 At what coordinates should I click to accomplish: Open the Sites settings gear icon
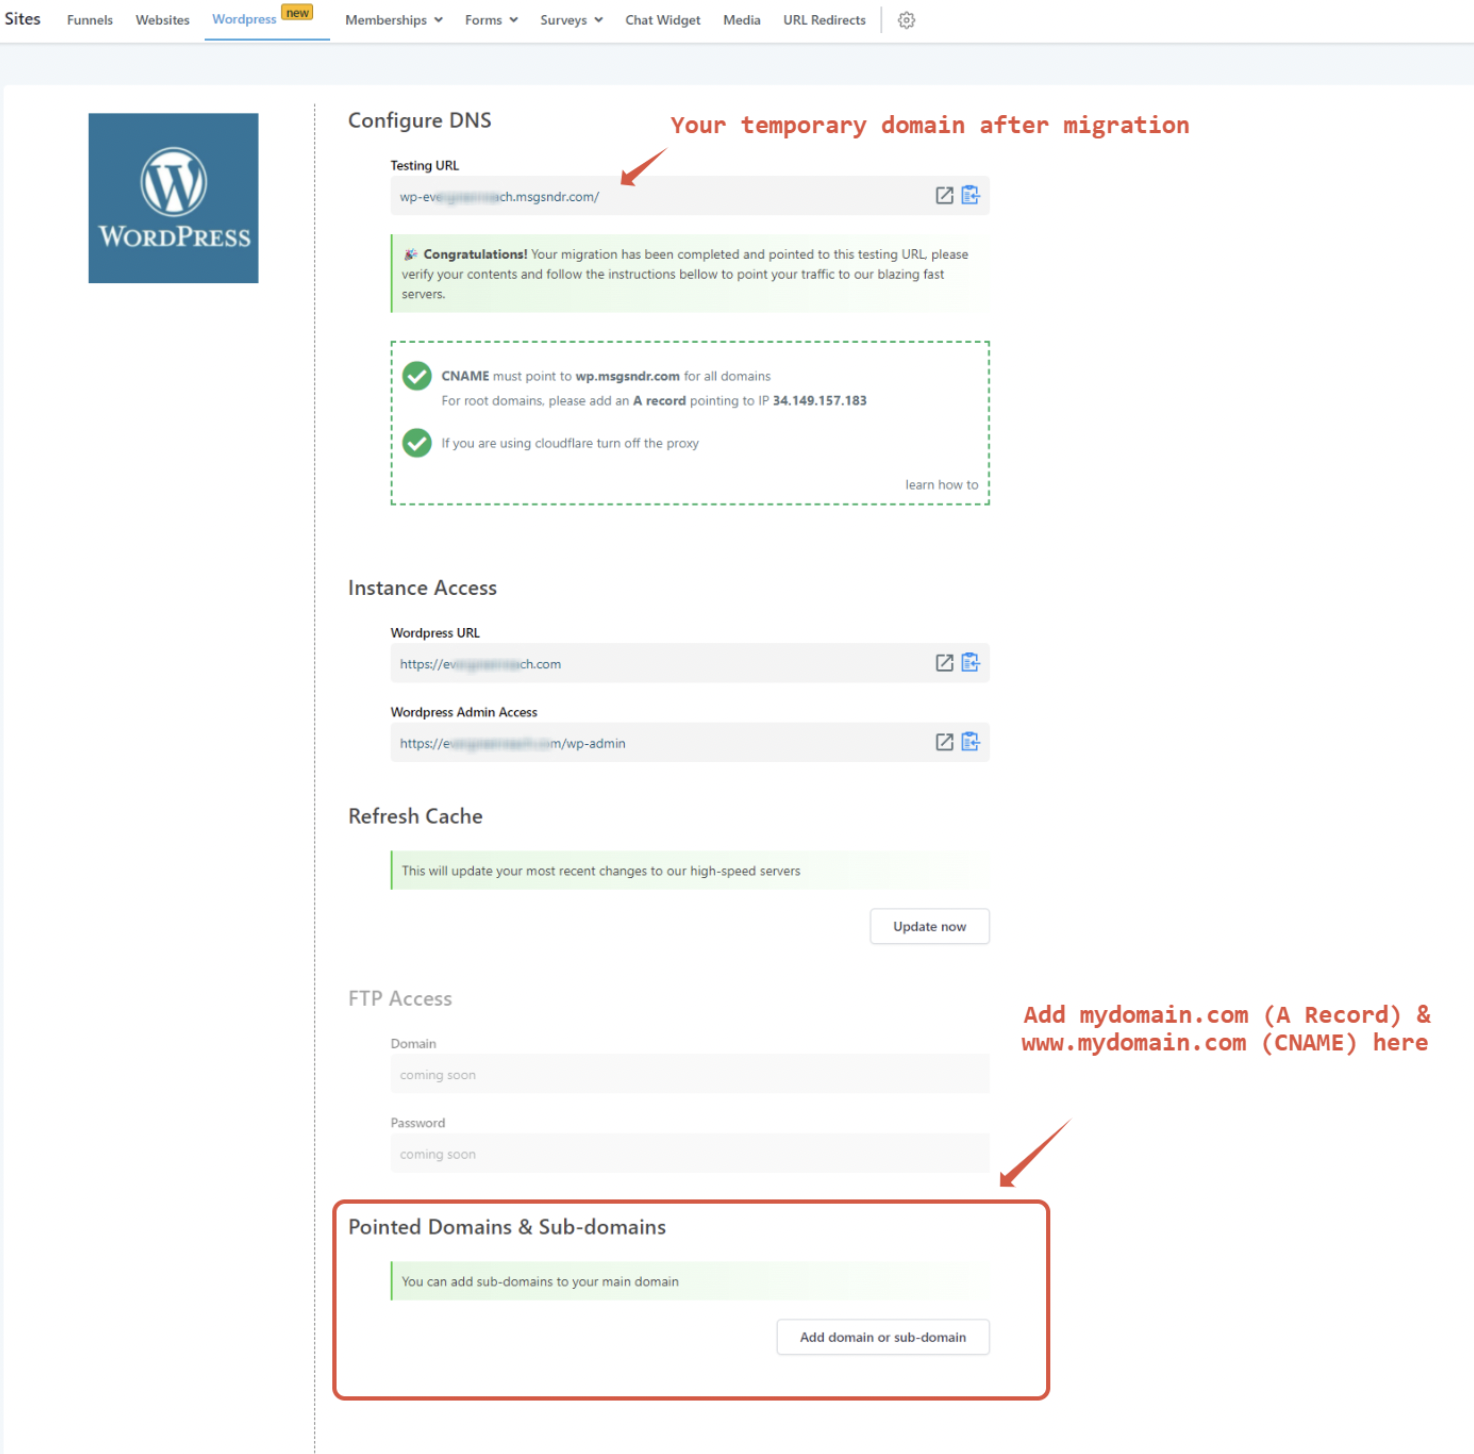pos(906,20)
